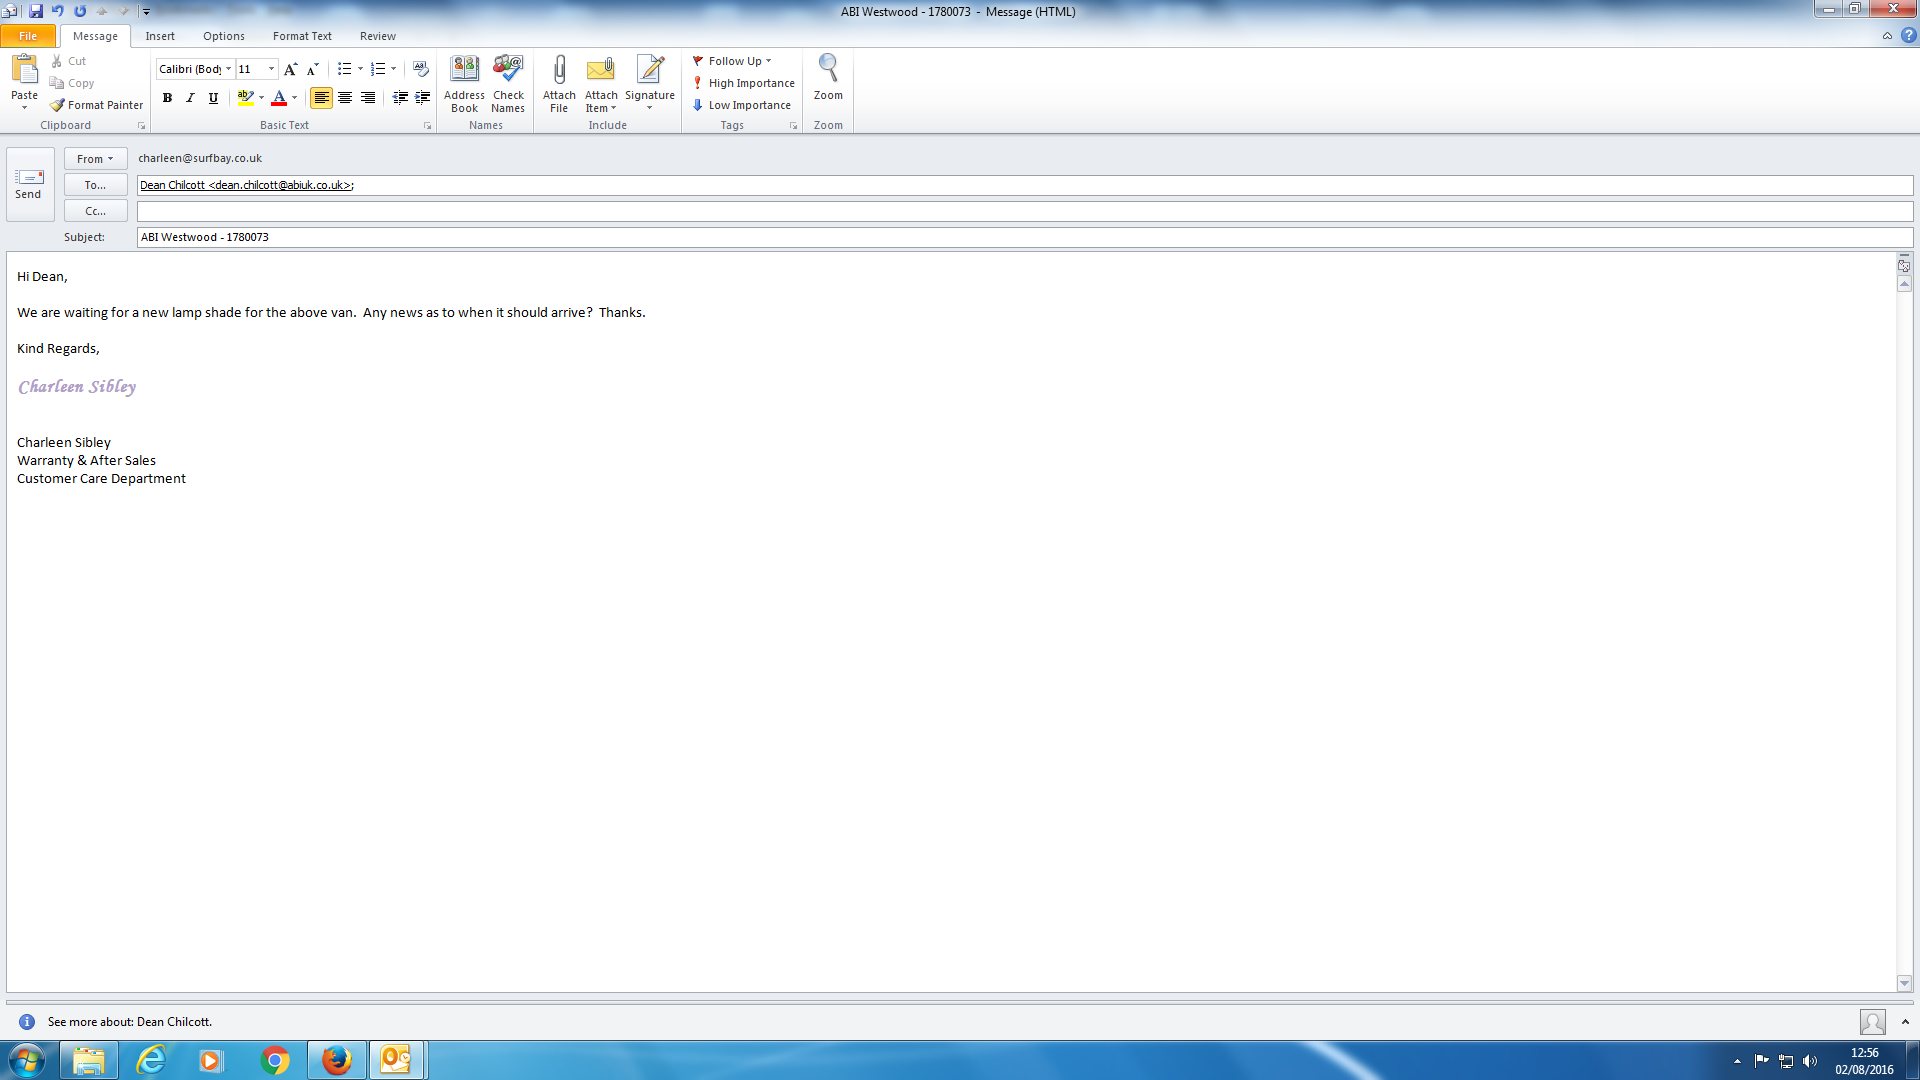Open the Format Text tab
This screenshot has height=1080, width=1920.
click(x=302, y=36)
